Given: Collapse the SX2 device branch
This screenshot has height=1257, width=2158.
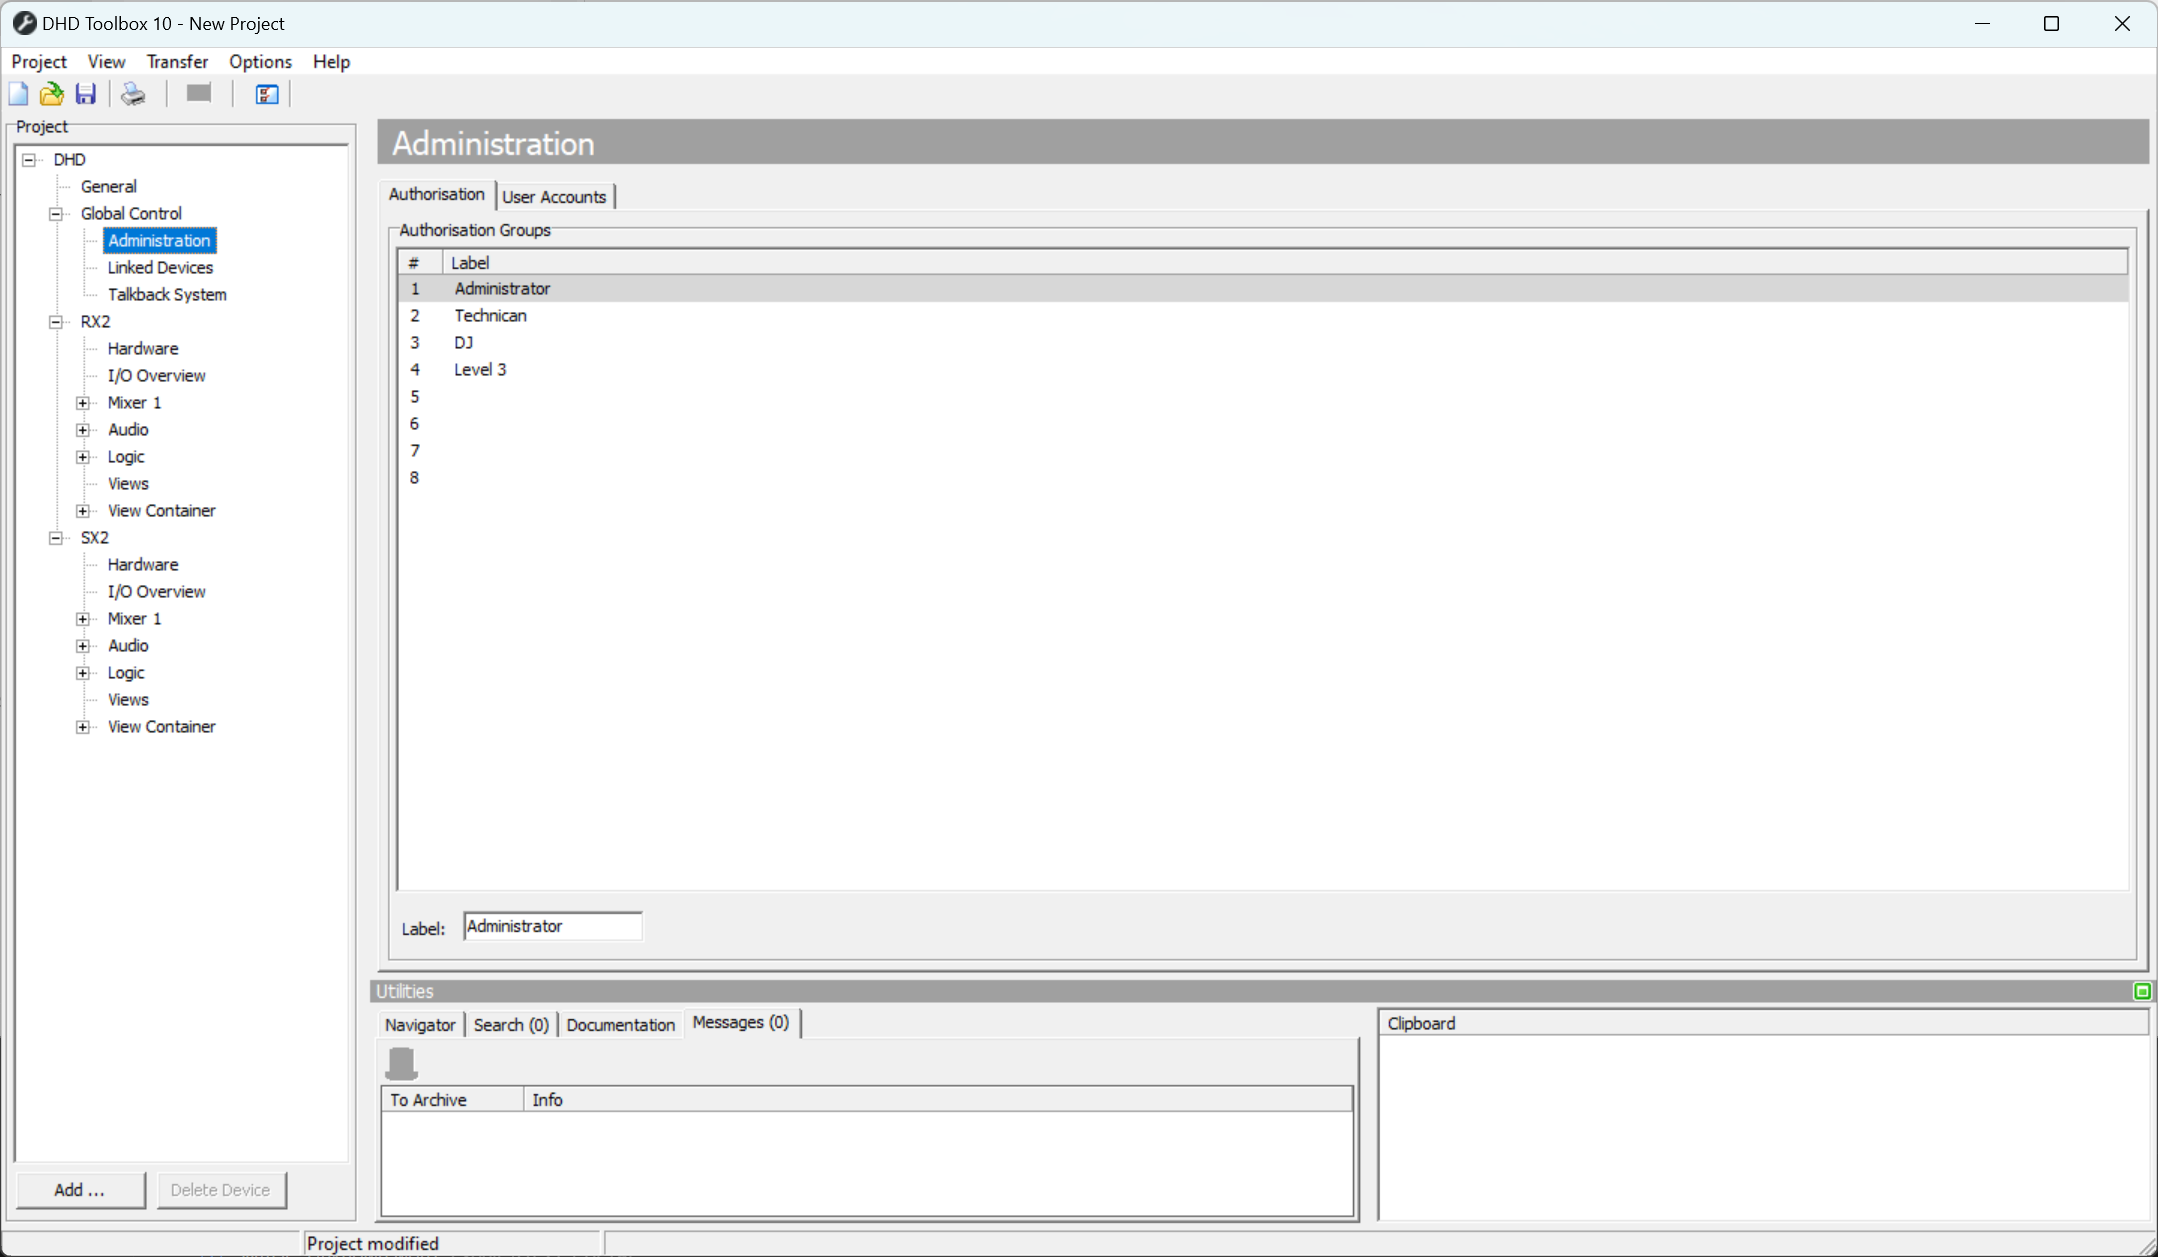Looking at the screenshot, I should coord(57,537).
